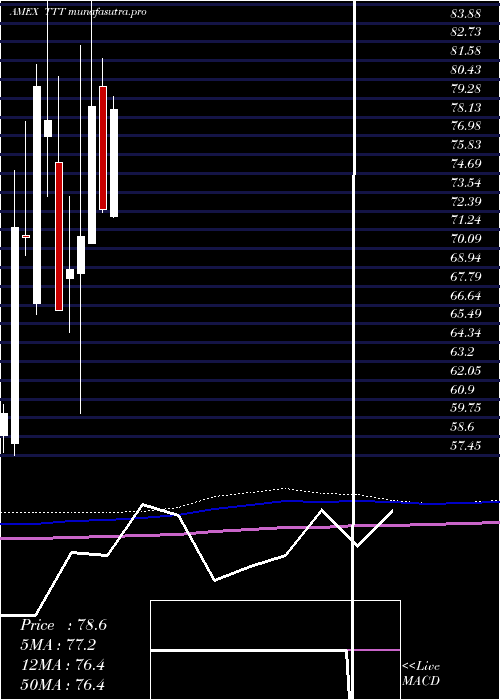
Task: Click the Price : 78.6 readout
Action: click(x=63, y=625)
